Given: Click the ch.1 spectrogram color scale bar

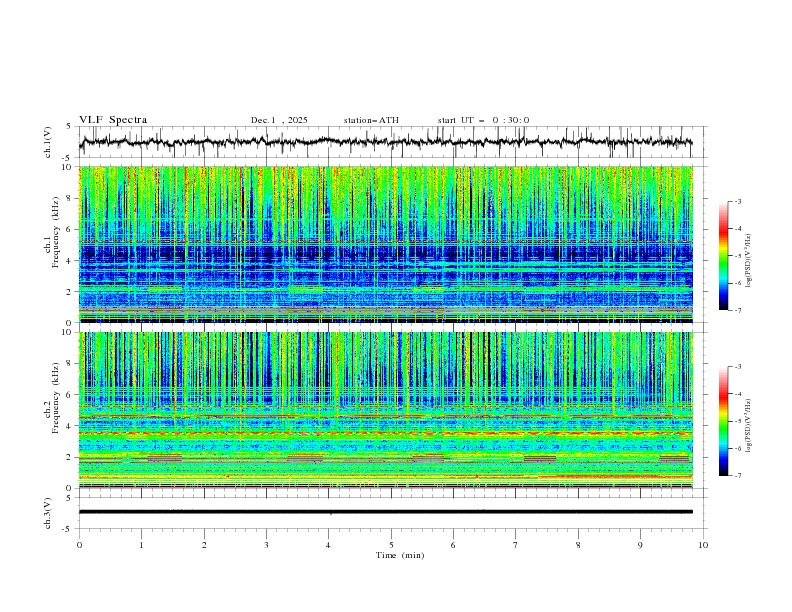Looking at the screenshot, I should pyautogui.click(x=723, y=256).
